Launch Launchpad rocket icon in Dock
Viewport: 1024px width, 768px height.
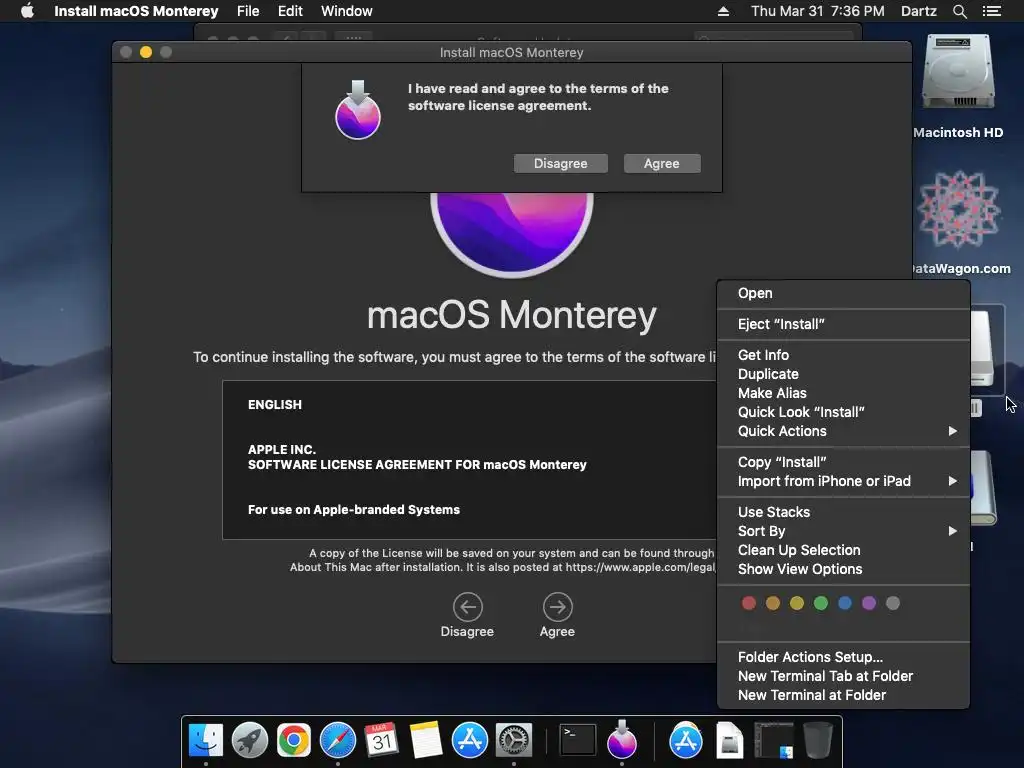click(249, 740)
